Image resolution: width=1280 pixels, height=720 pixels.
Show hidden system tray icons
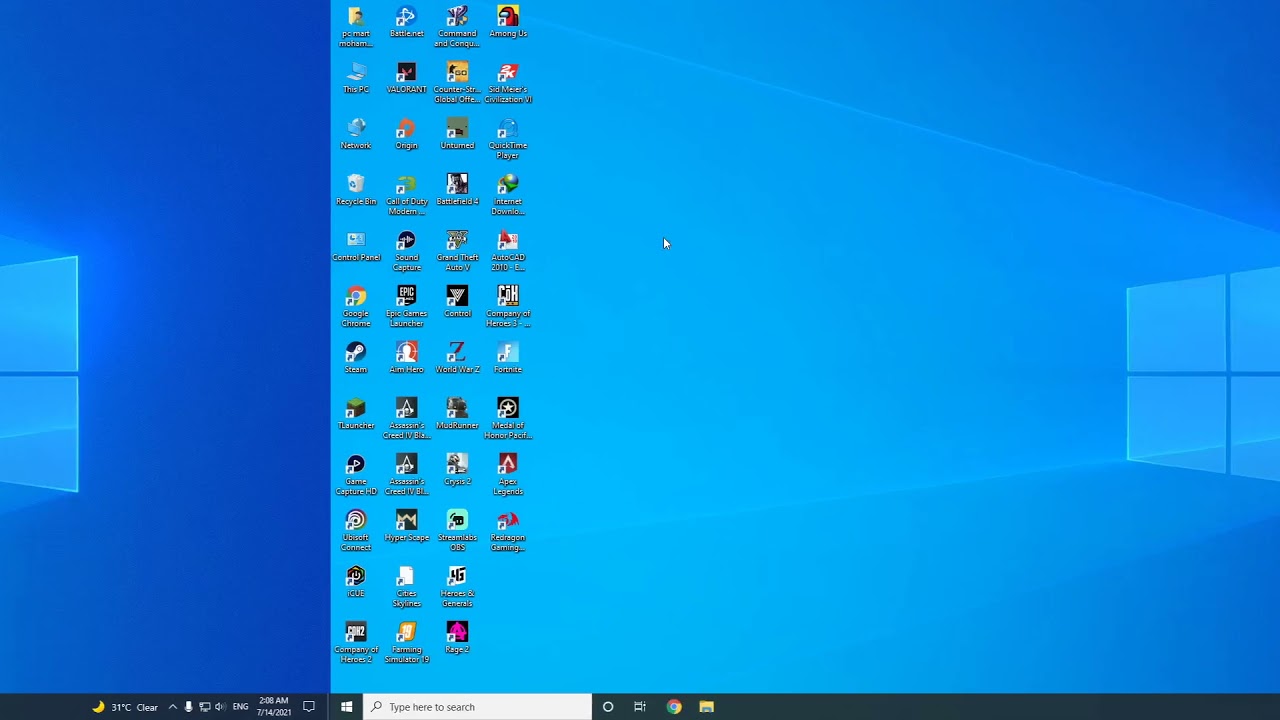(172, 707)
